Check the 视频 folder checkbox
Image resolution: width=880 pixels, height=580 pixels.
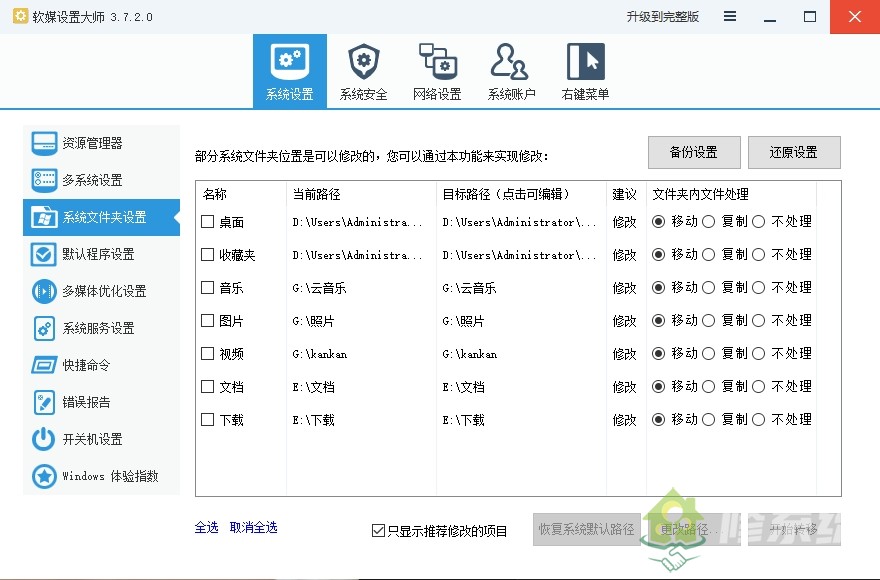tap(208, 354)
